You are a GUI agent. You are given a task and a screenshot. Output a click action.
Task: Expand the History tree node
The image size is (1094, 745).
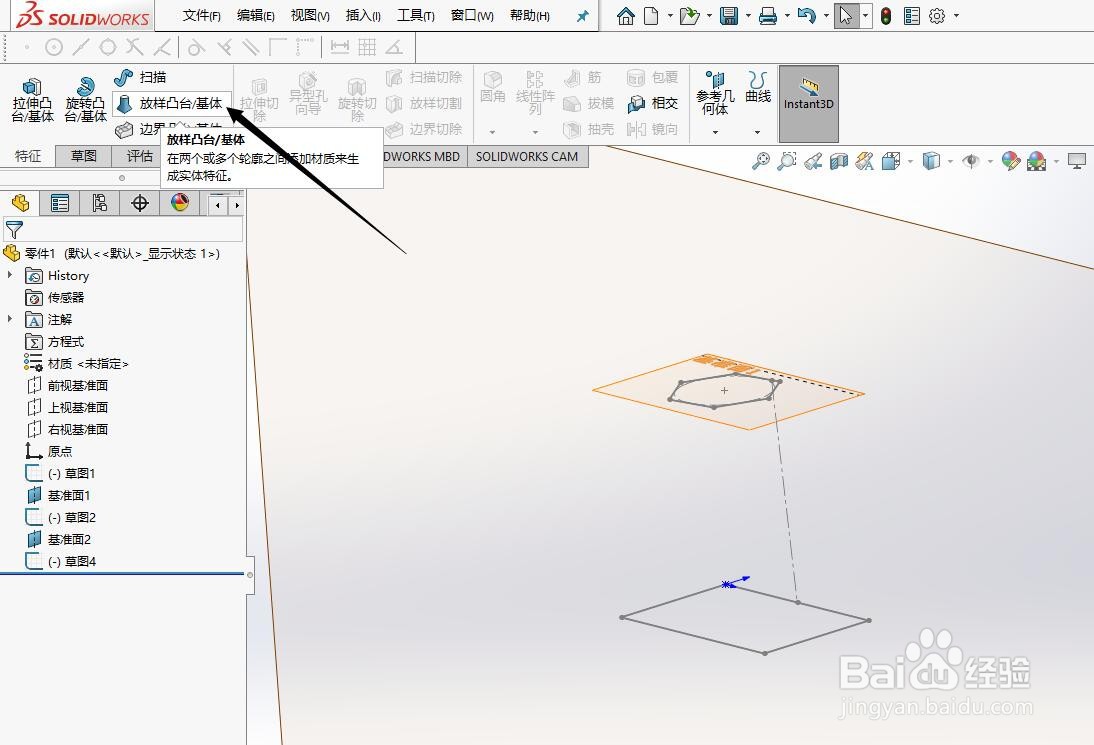point(10,275)
